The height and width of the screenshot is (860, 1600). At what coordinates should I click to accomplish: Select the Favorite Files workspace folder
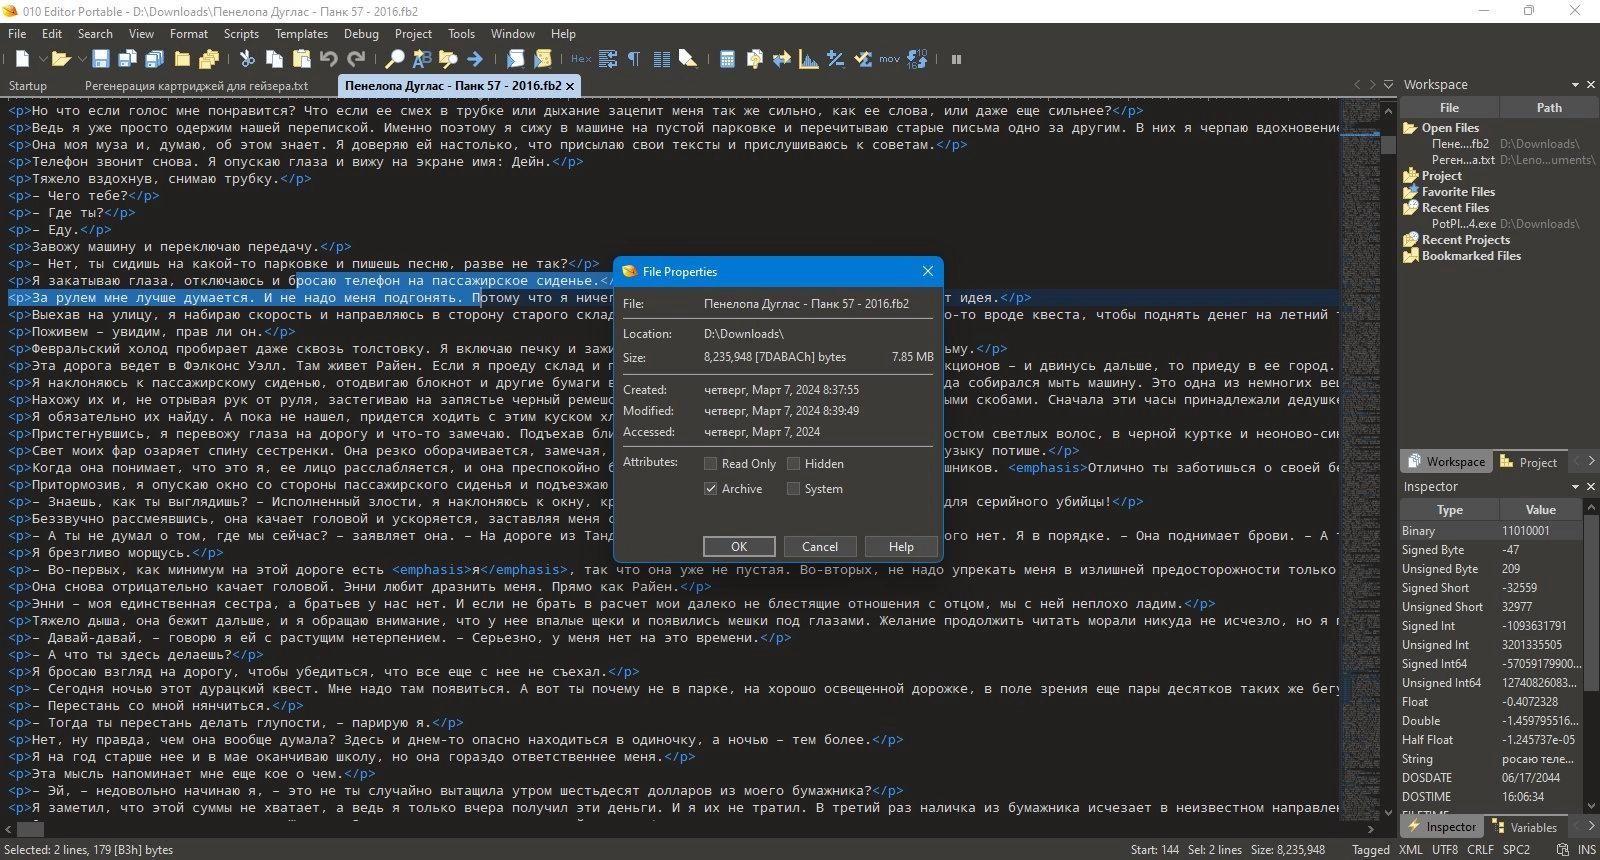click(1458, 192)
